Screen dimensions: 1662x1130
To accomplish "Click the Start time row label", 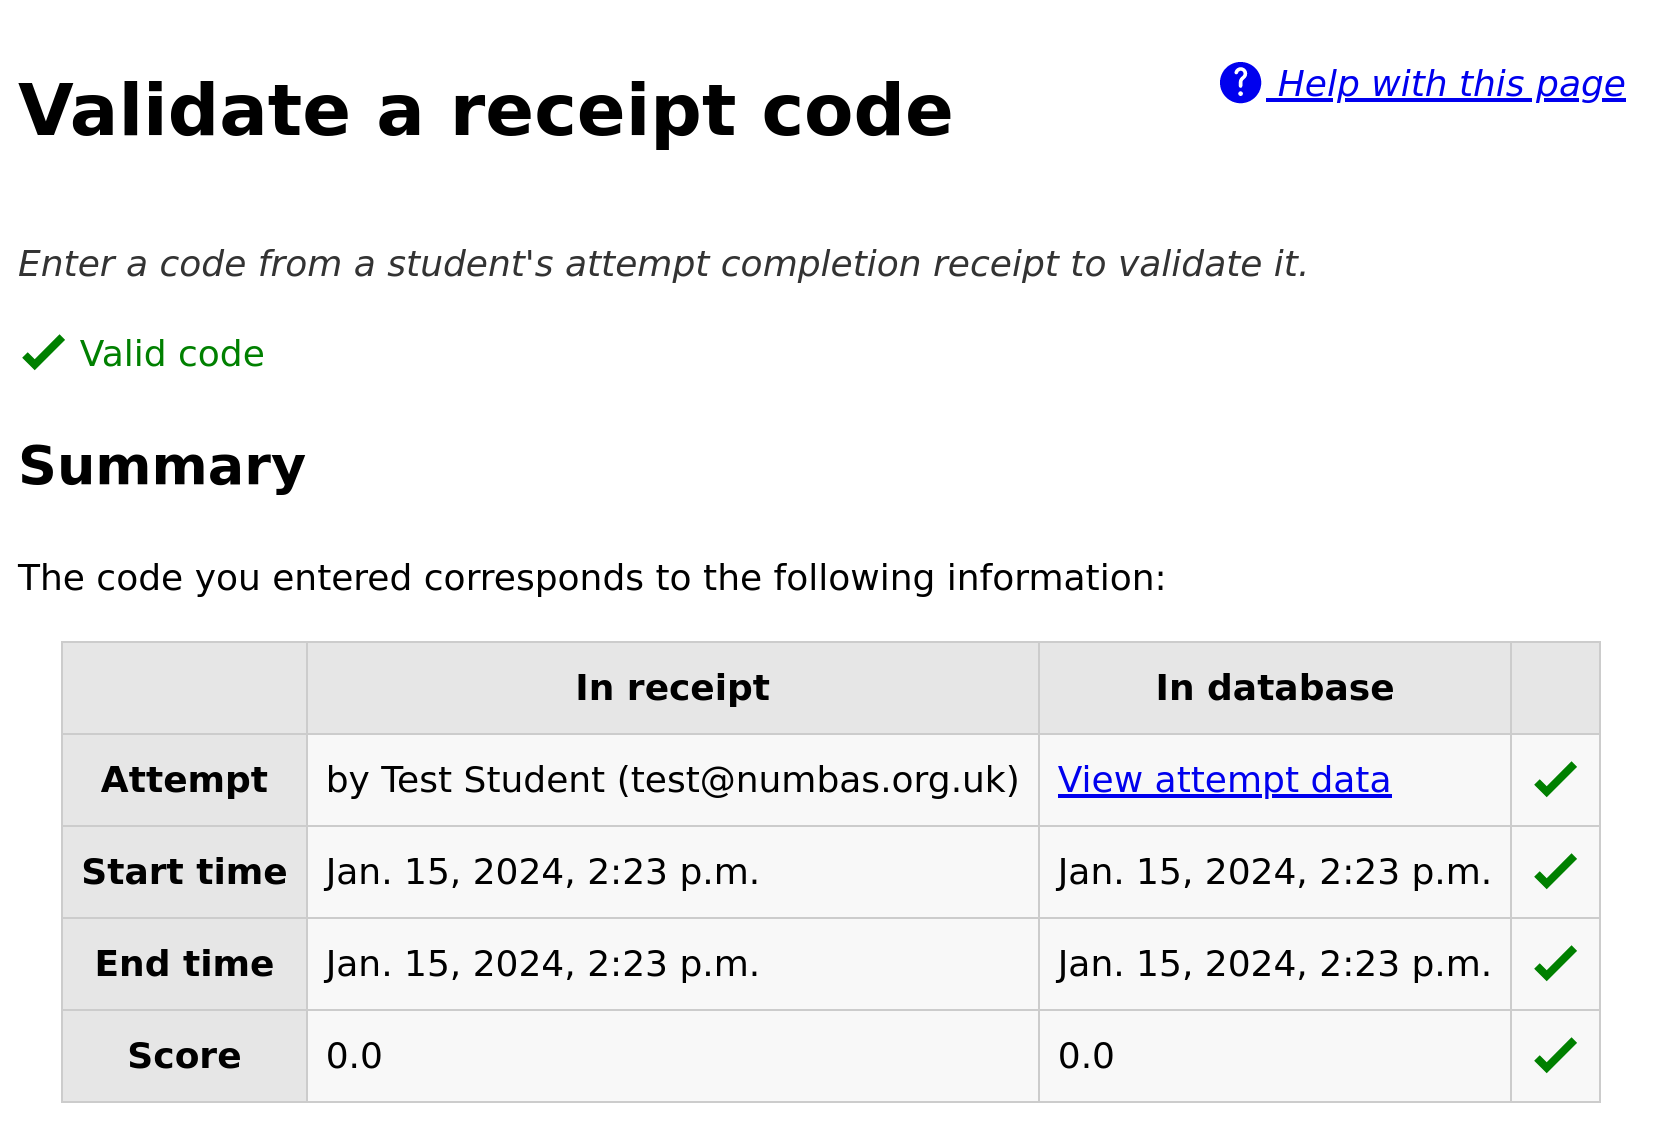I will [184, 871].
